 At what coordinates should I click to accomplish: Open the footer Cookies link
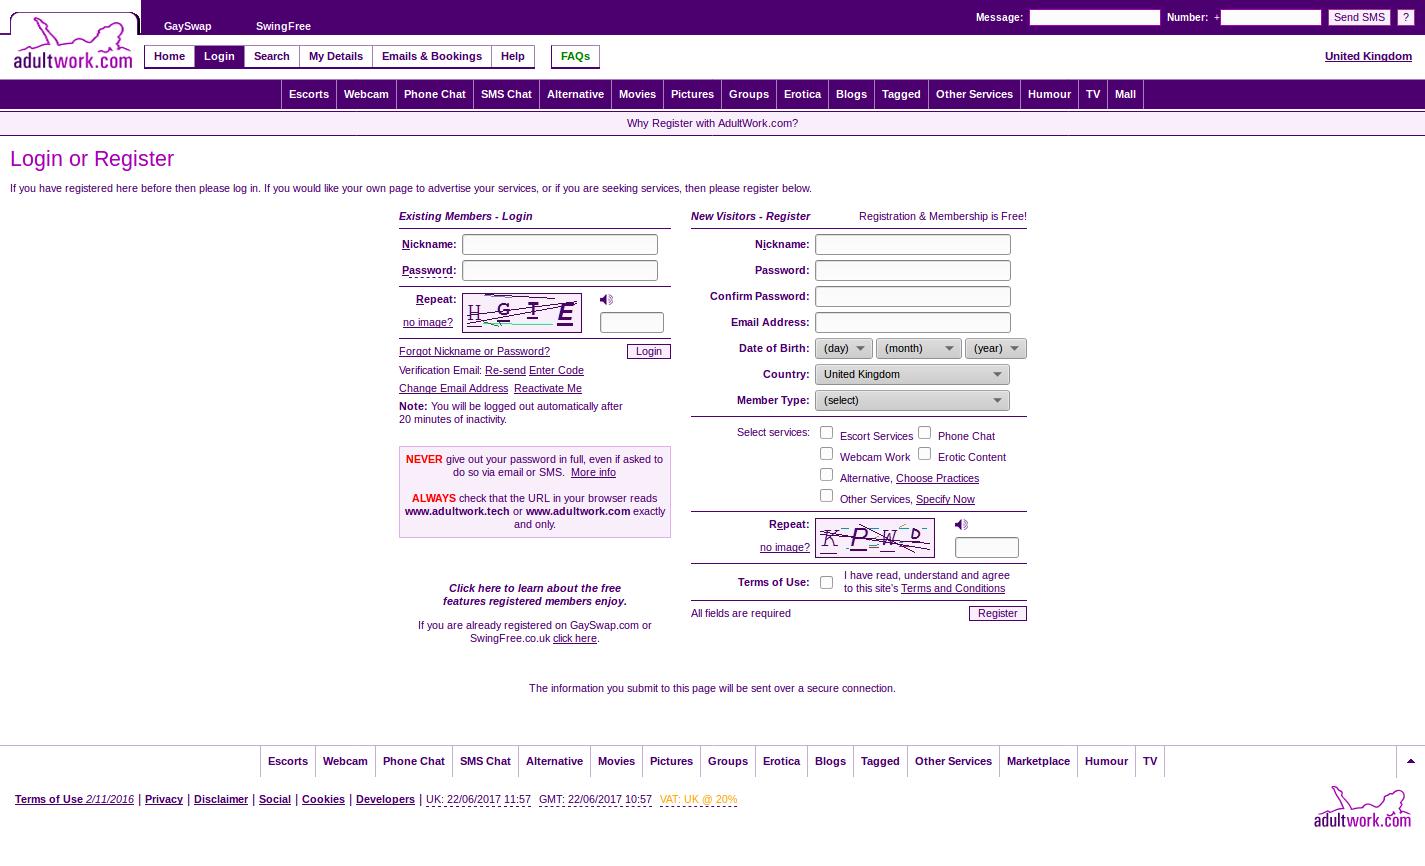[x=323, y=799]
